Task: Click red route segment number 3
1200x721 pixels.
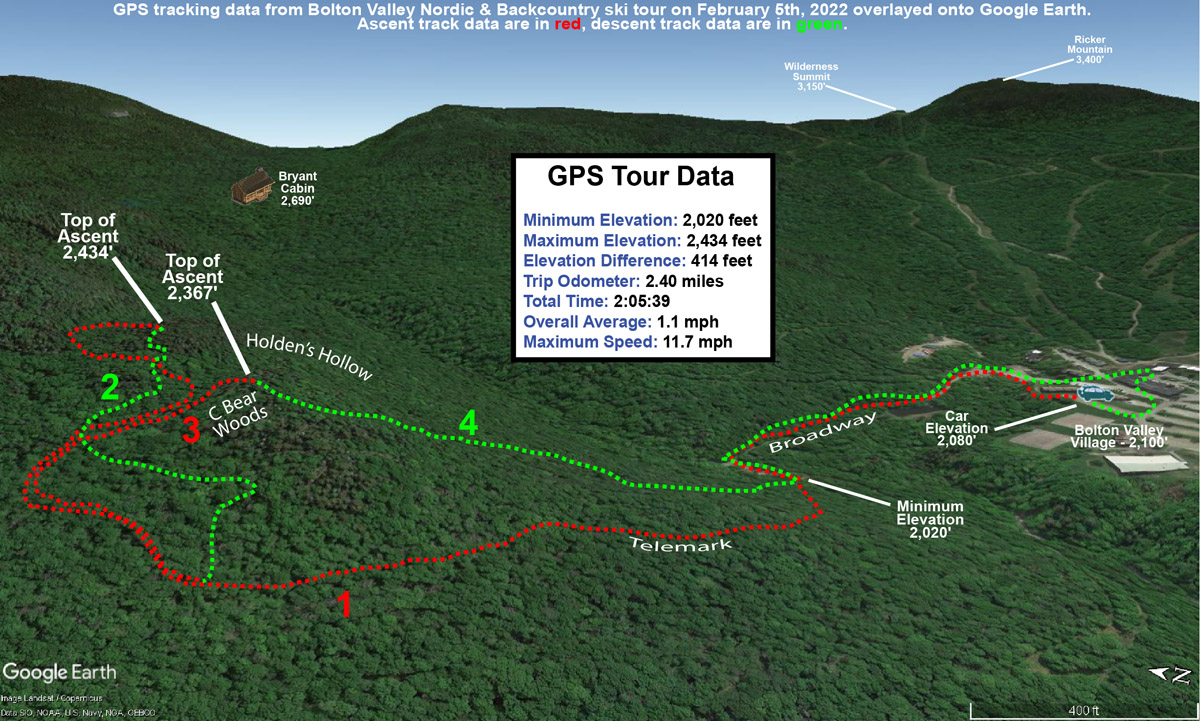Action: [x=191, y=428]
